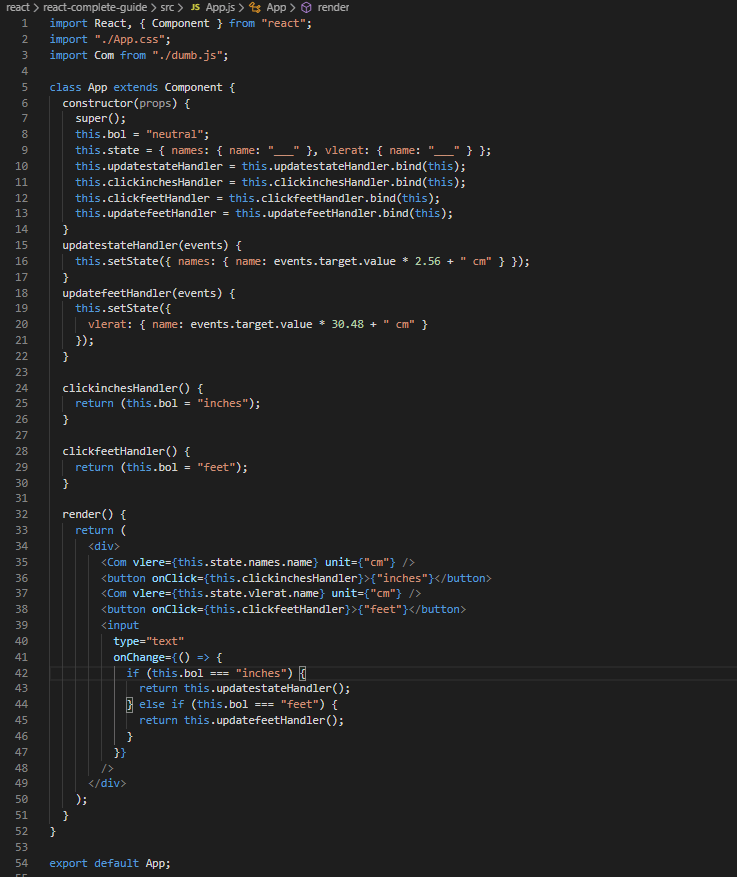Image resolution: width=737 pixels, height=877 pixels.
Task: Expand chevron after 'App.js' breadcrumb
Action: point(241,7)
